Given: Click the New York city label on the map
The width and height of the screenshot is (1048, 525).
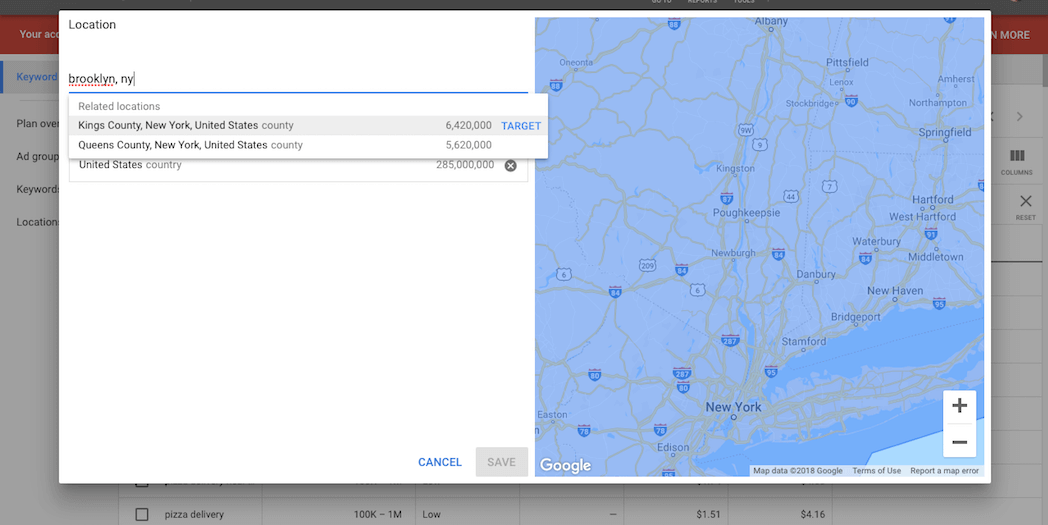Looking at the screenshot, I should pyautogui.click(x=733, y=407).
